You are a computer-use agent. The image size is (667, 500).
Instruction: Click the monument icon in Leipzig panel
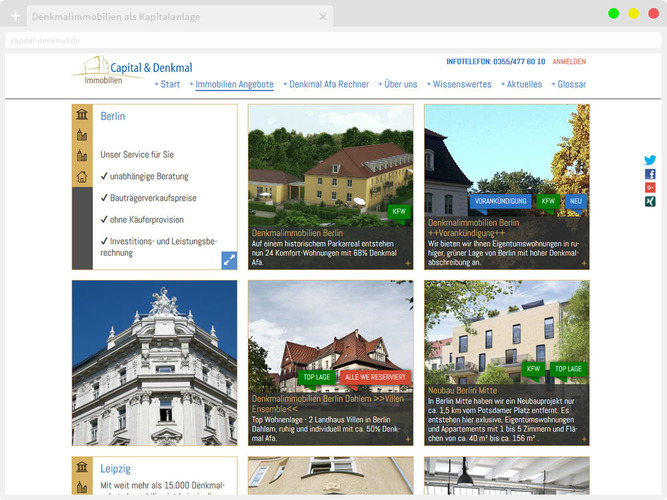point(82,467)
